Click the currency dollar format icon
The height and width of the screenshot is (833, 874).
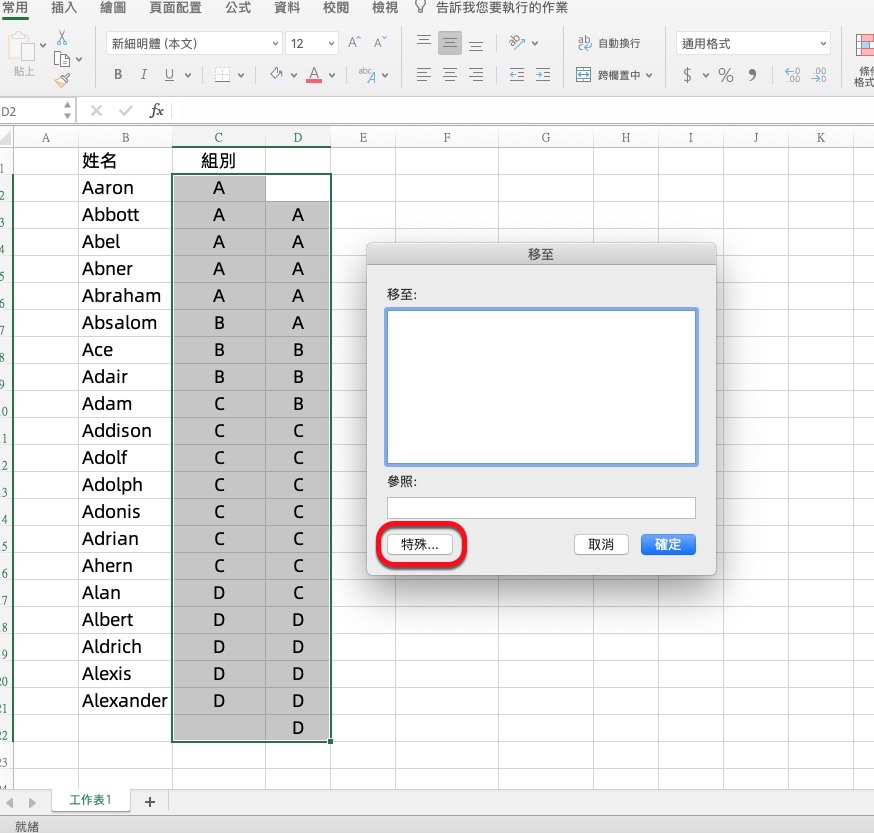click(x=688, y=76)
